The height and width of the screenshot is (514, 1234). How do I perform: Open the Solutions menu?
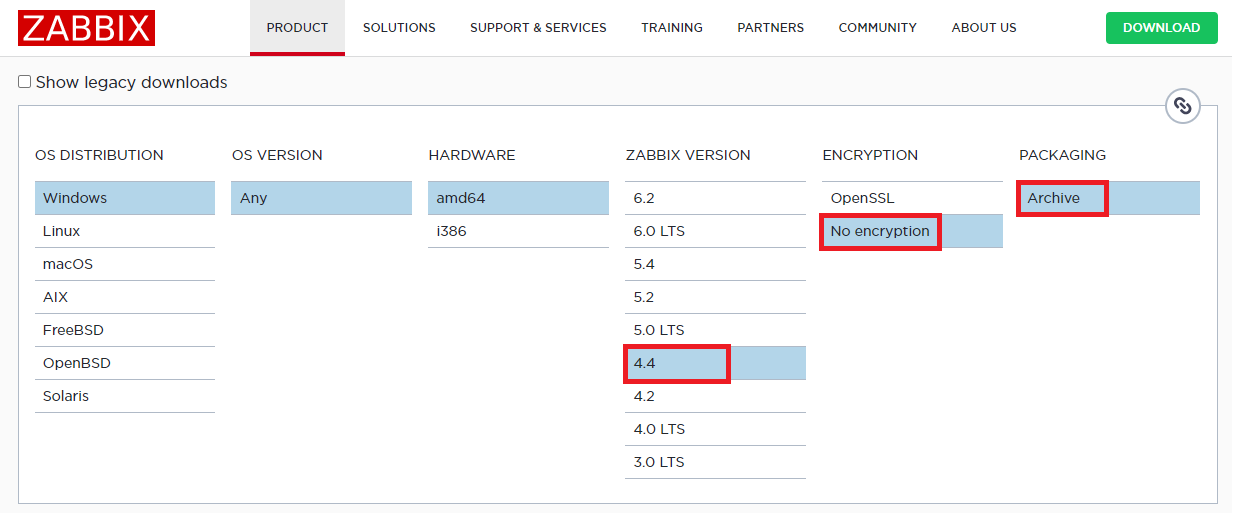(x=399, y=28)
